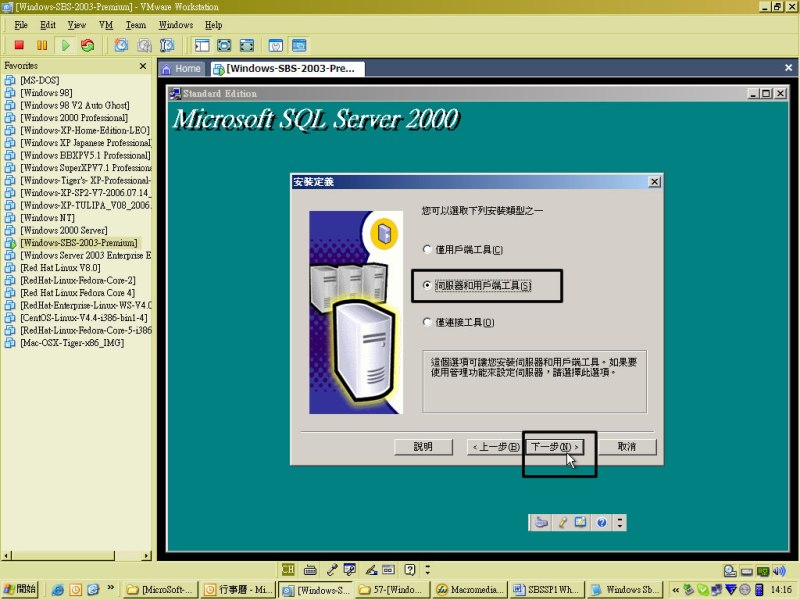
Task: Click the green Power On play button
Action: pyautogui.click(x=65, y=45)
